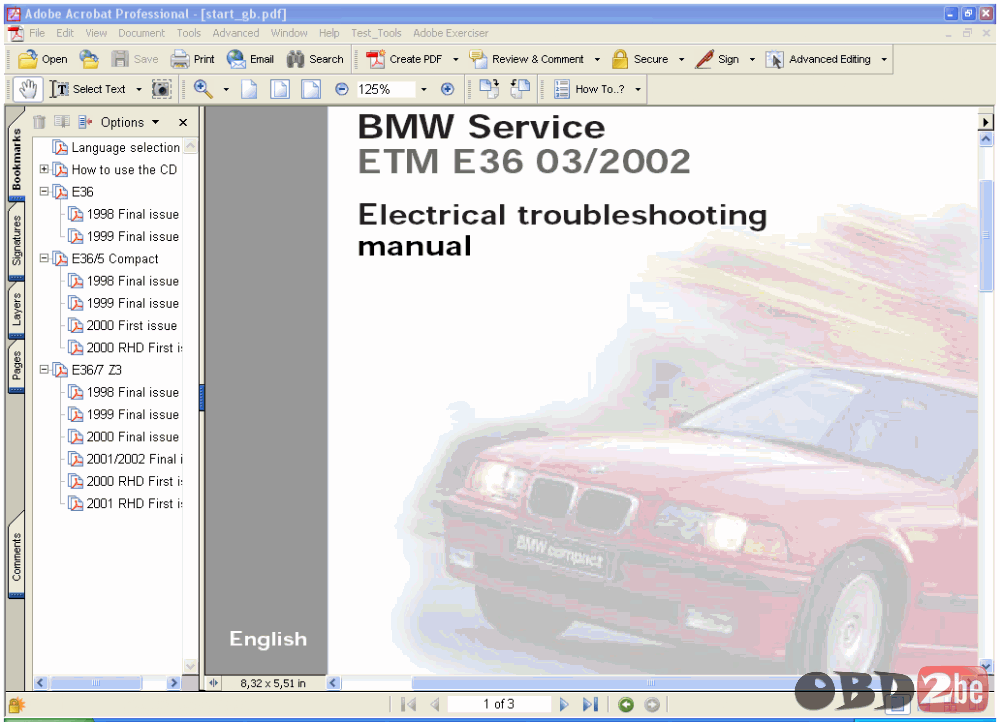Open 2000 First issue under E36/5 Compact

[132, 325]
